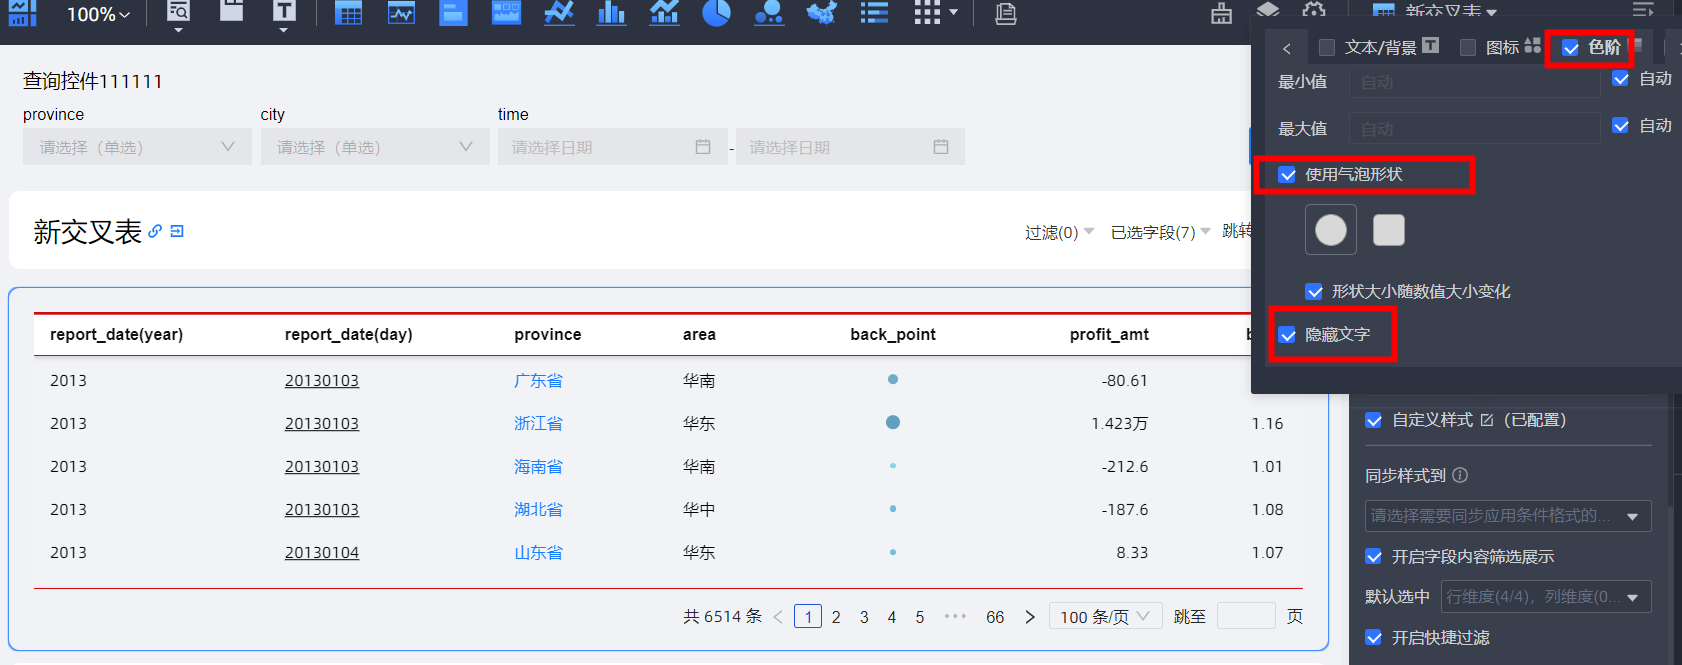Image resolution: width=1682 pixels, height=665 pixels.
Task: Expand the 100 条/页 page size dropdown
Action: (x=1104, y=617)
